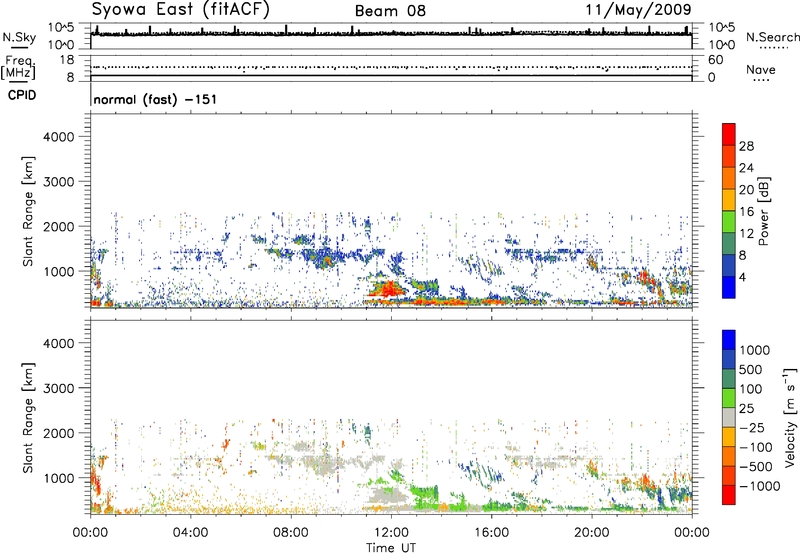Click the 'N.Sky' legend label
Screen dimensions: 800x554
[x=19, y=37]
